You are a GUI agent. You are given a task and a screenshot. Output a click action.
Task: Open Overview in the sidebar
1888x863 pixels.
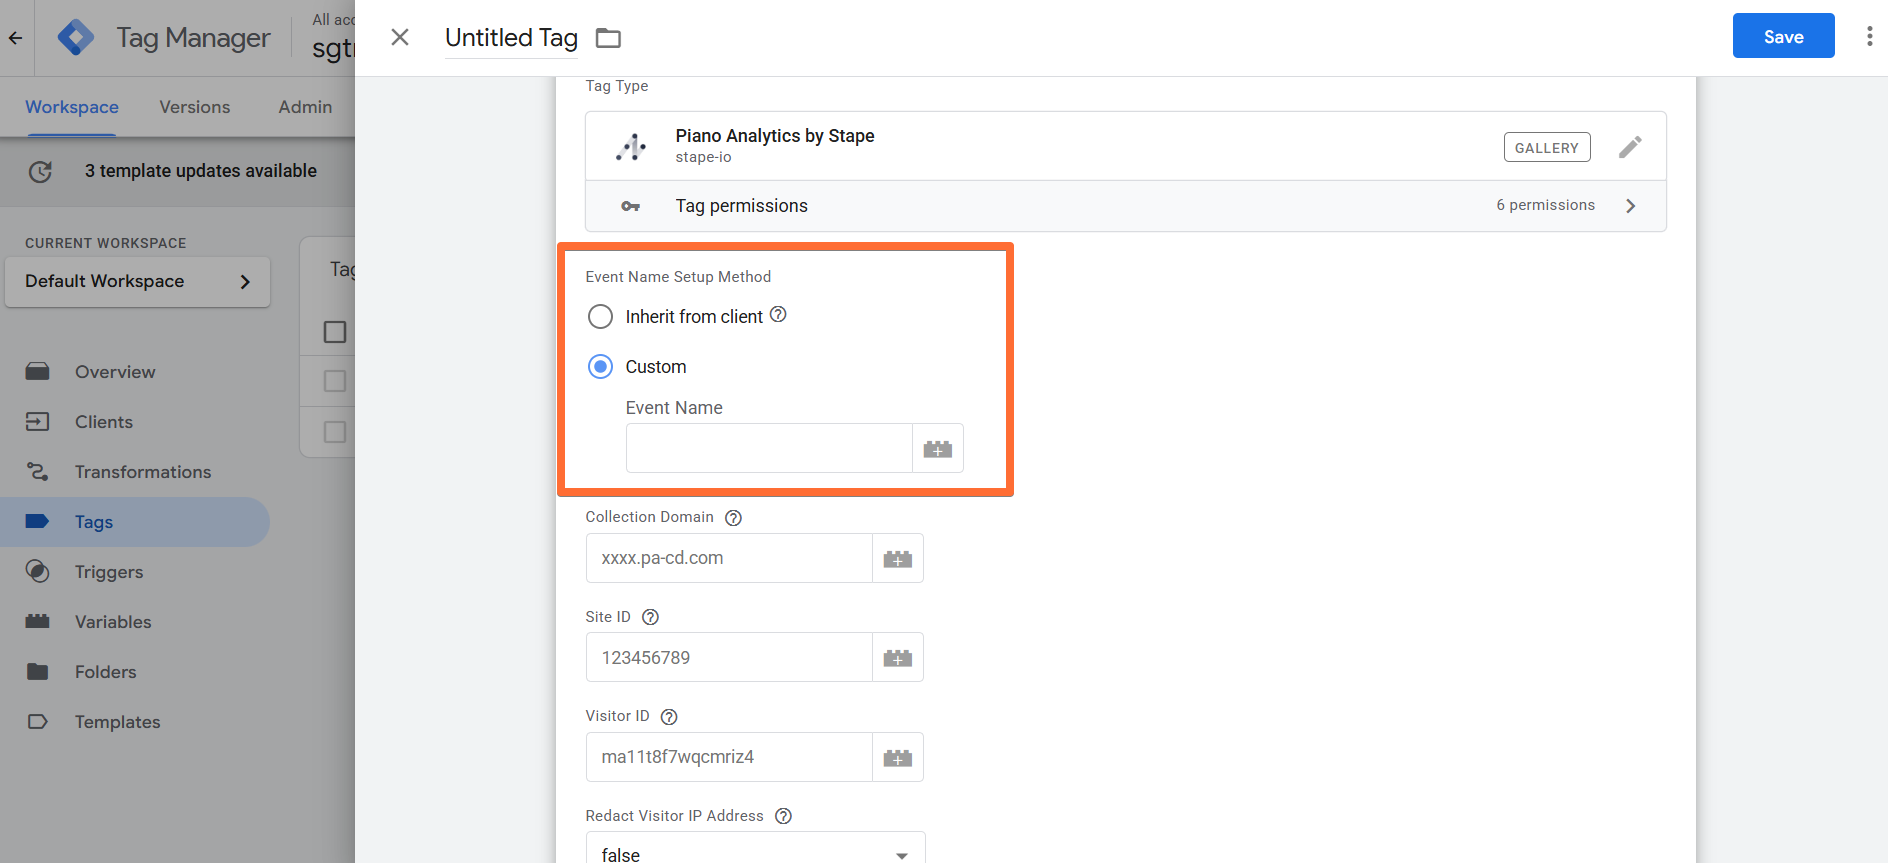tap(135, 372)
